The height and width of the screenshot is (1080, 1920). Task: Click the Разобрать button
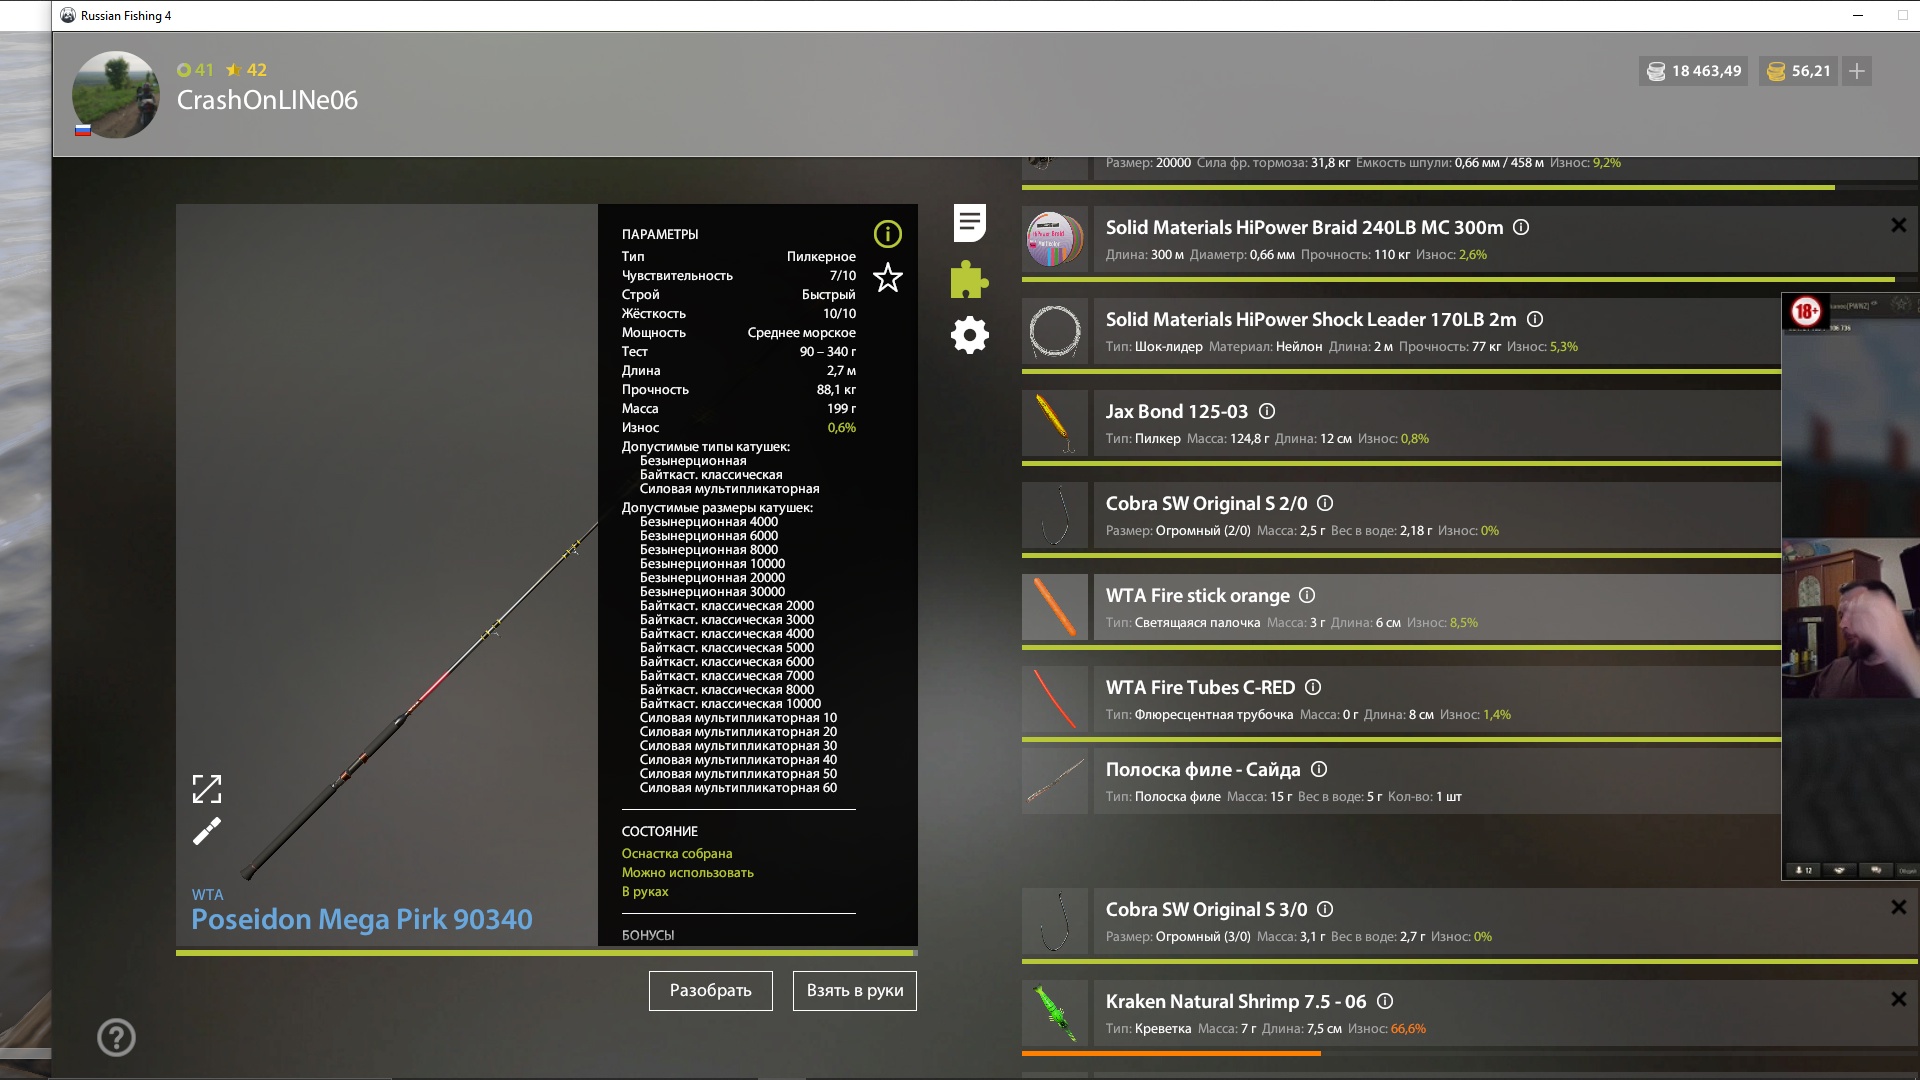point(710,990)
